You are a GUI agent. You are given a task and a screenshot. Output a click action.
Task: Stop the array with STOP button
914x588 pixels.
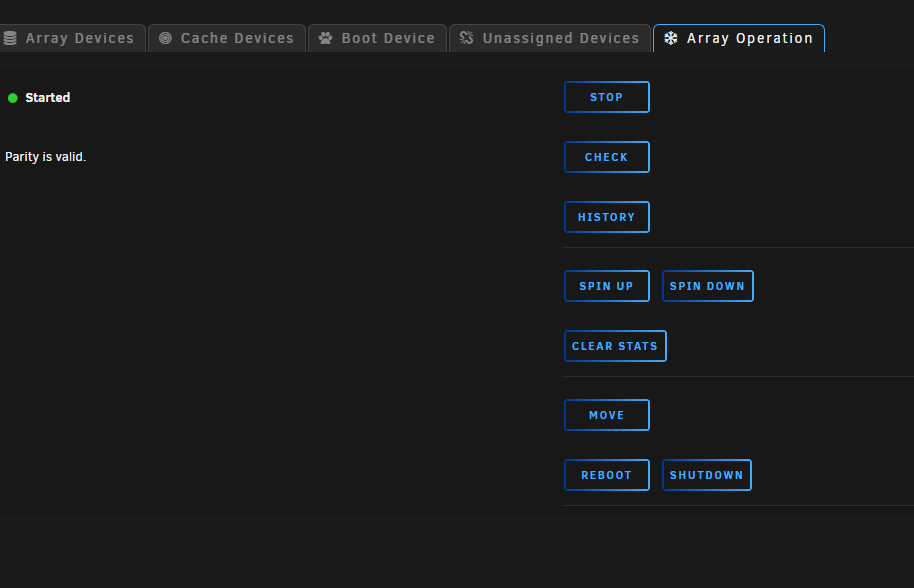tap(607, 97)
